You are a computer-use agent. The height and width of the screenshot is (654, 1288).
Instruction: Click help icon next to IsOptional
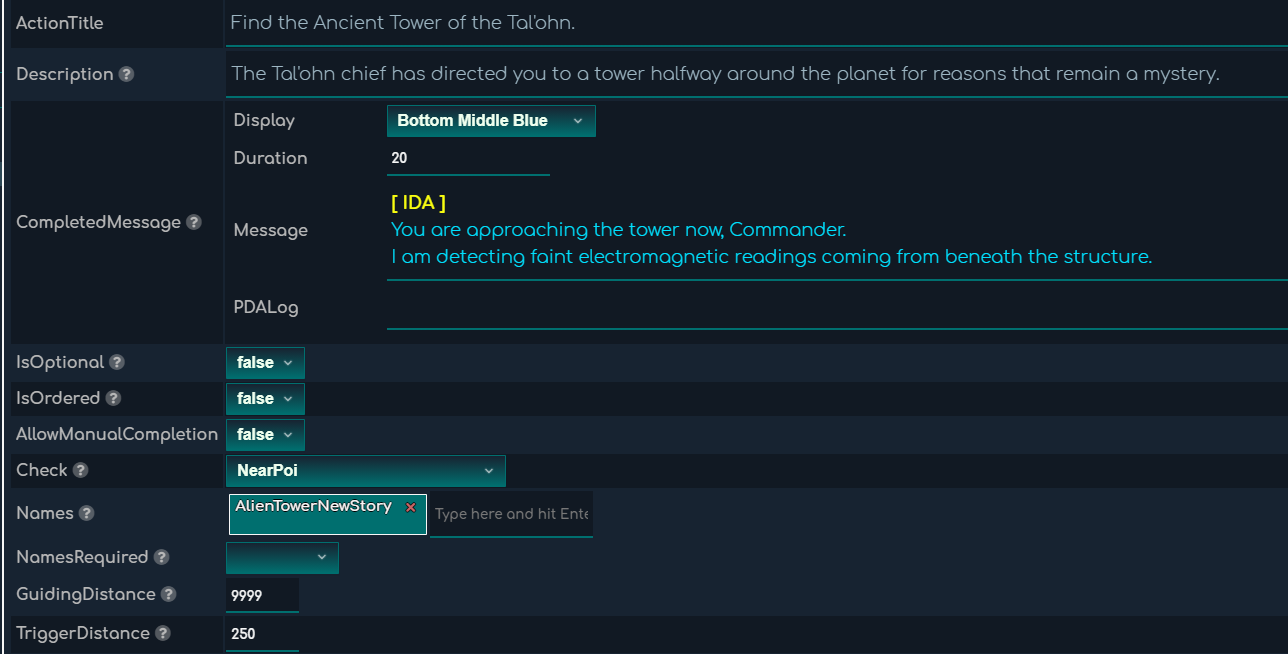[117, 363]
